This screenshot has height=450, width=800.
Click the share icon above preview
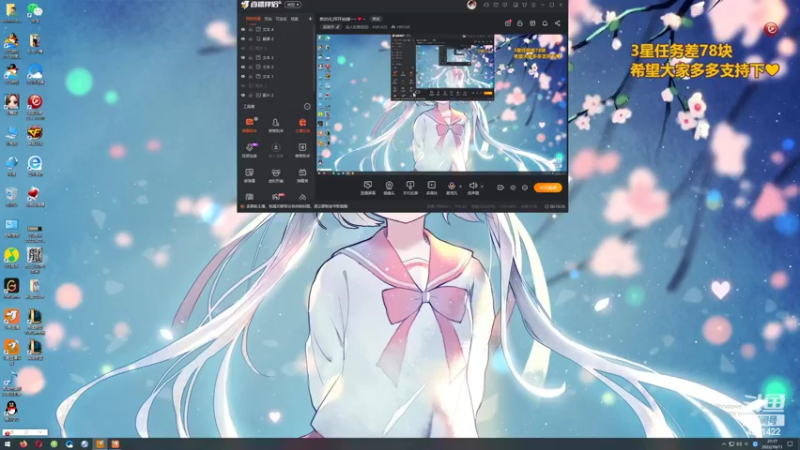coord(558,23)
